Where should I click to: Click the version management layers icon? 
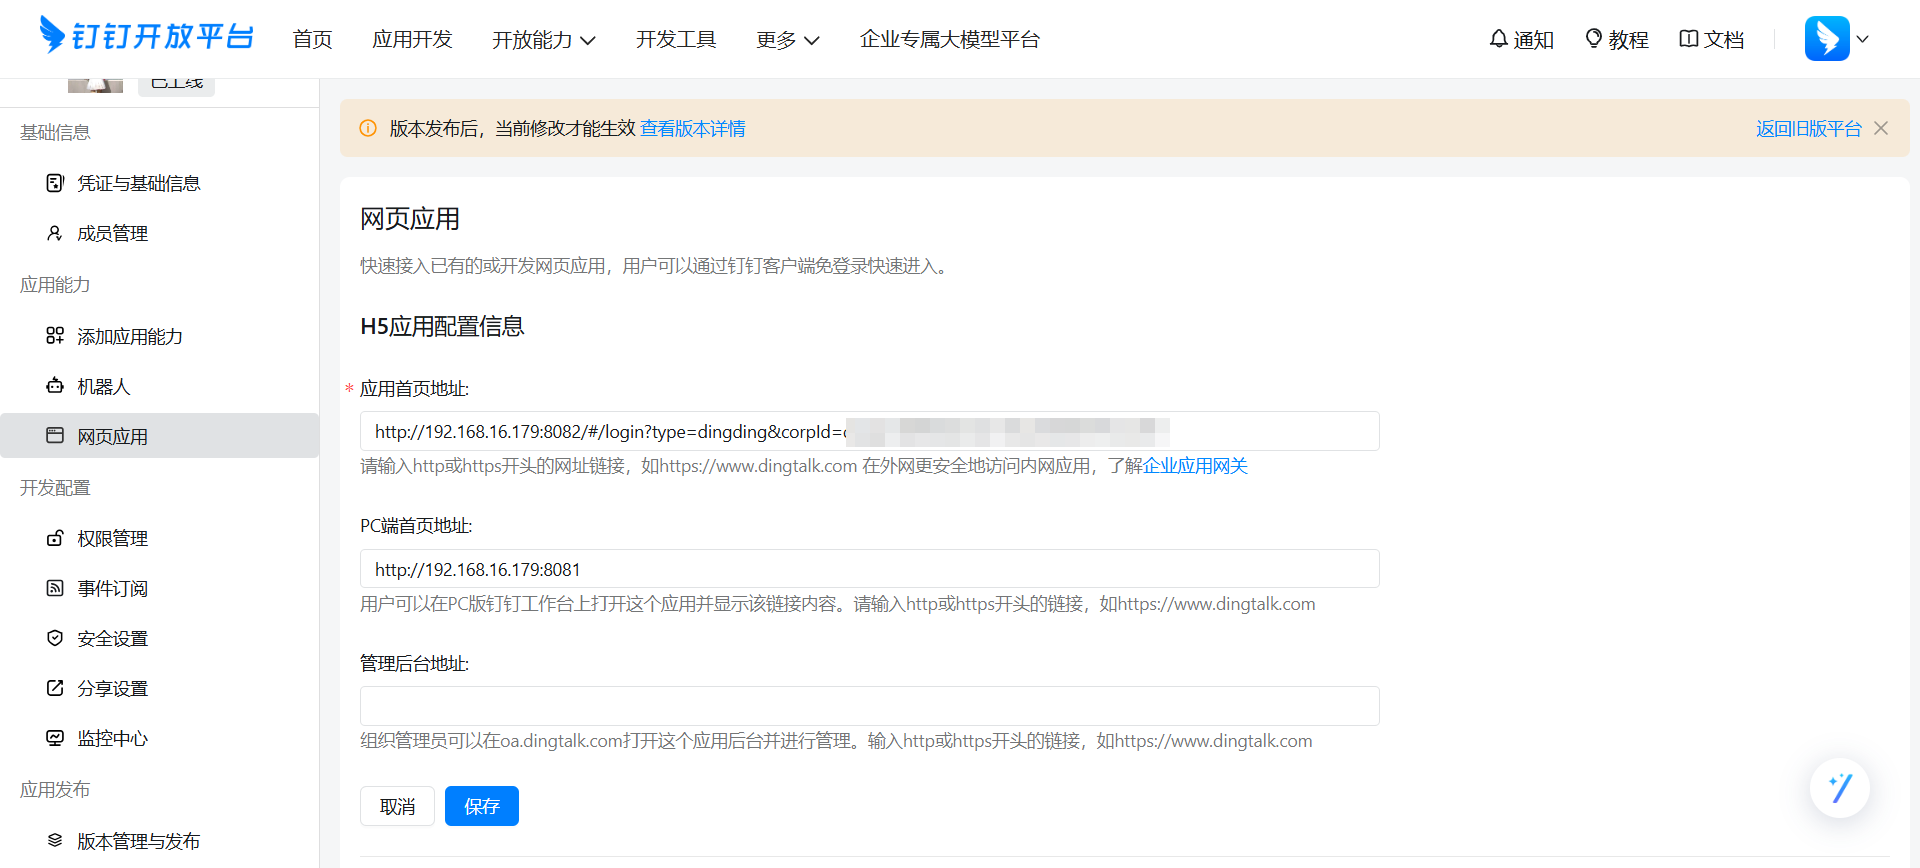point(55,841)
